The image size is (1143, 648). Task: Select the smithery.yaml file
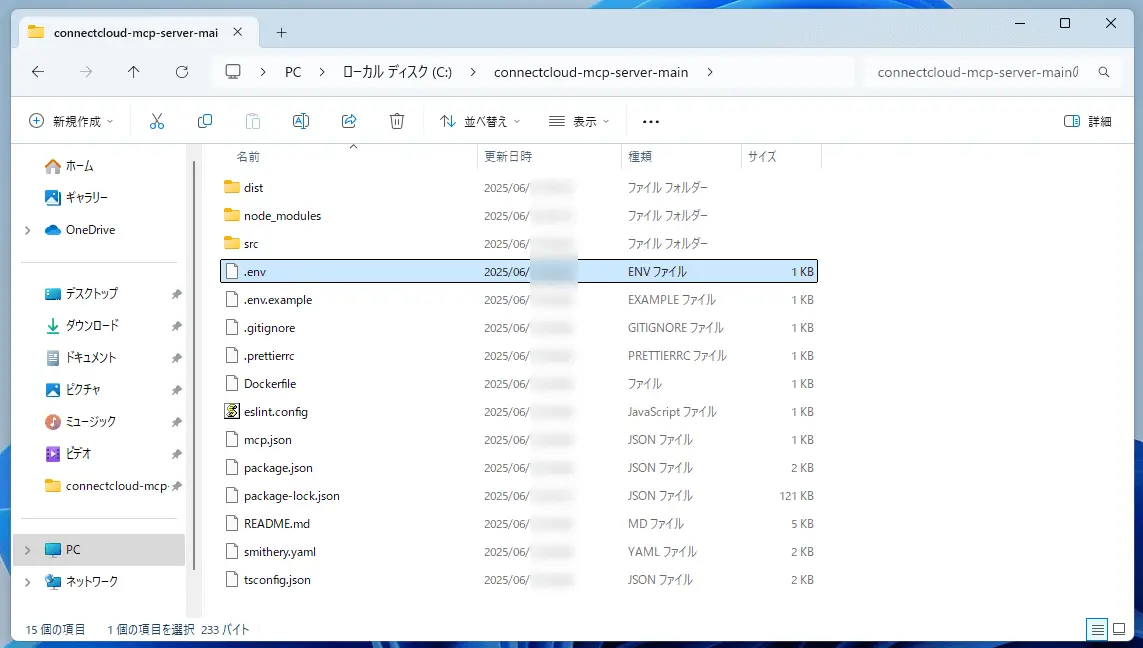[519, 552]
